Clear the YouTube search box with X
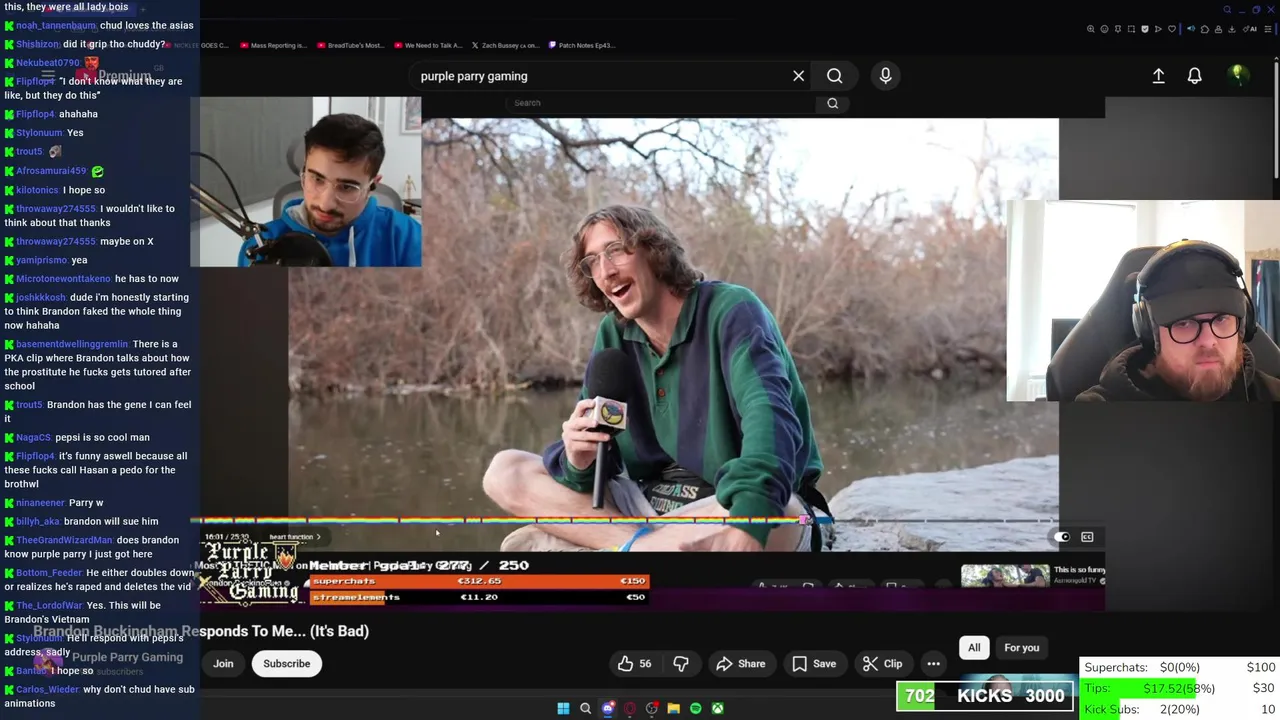The image size is (1280, 720). 798,76
